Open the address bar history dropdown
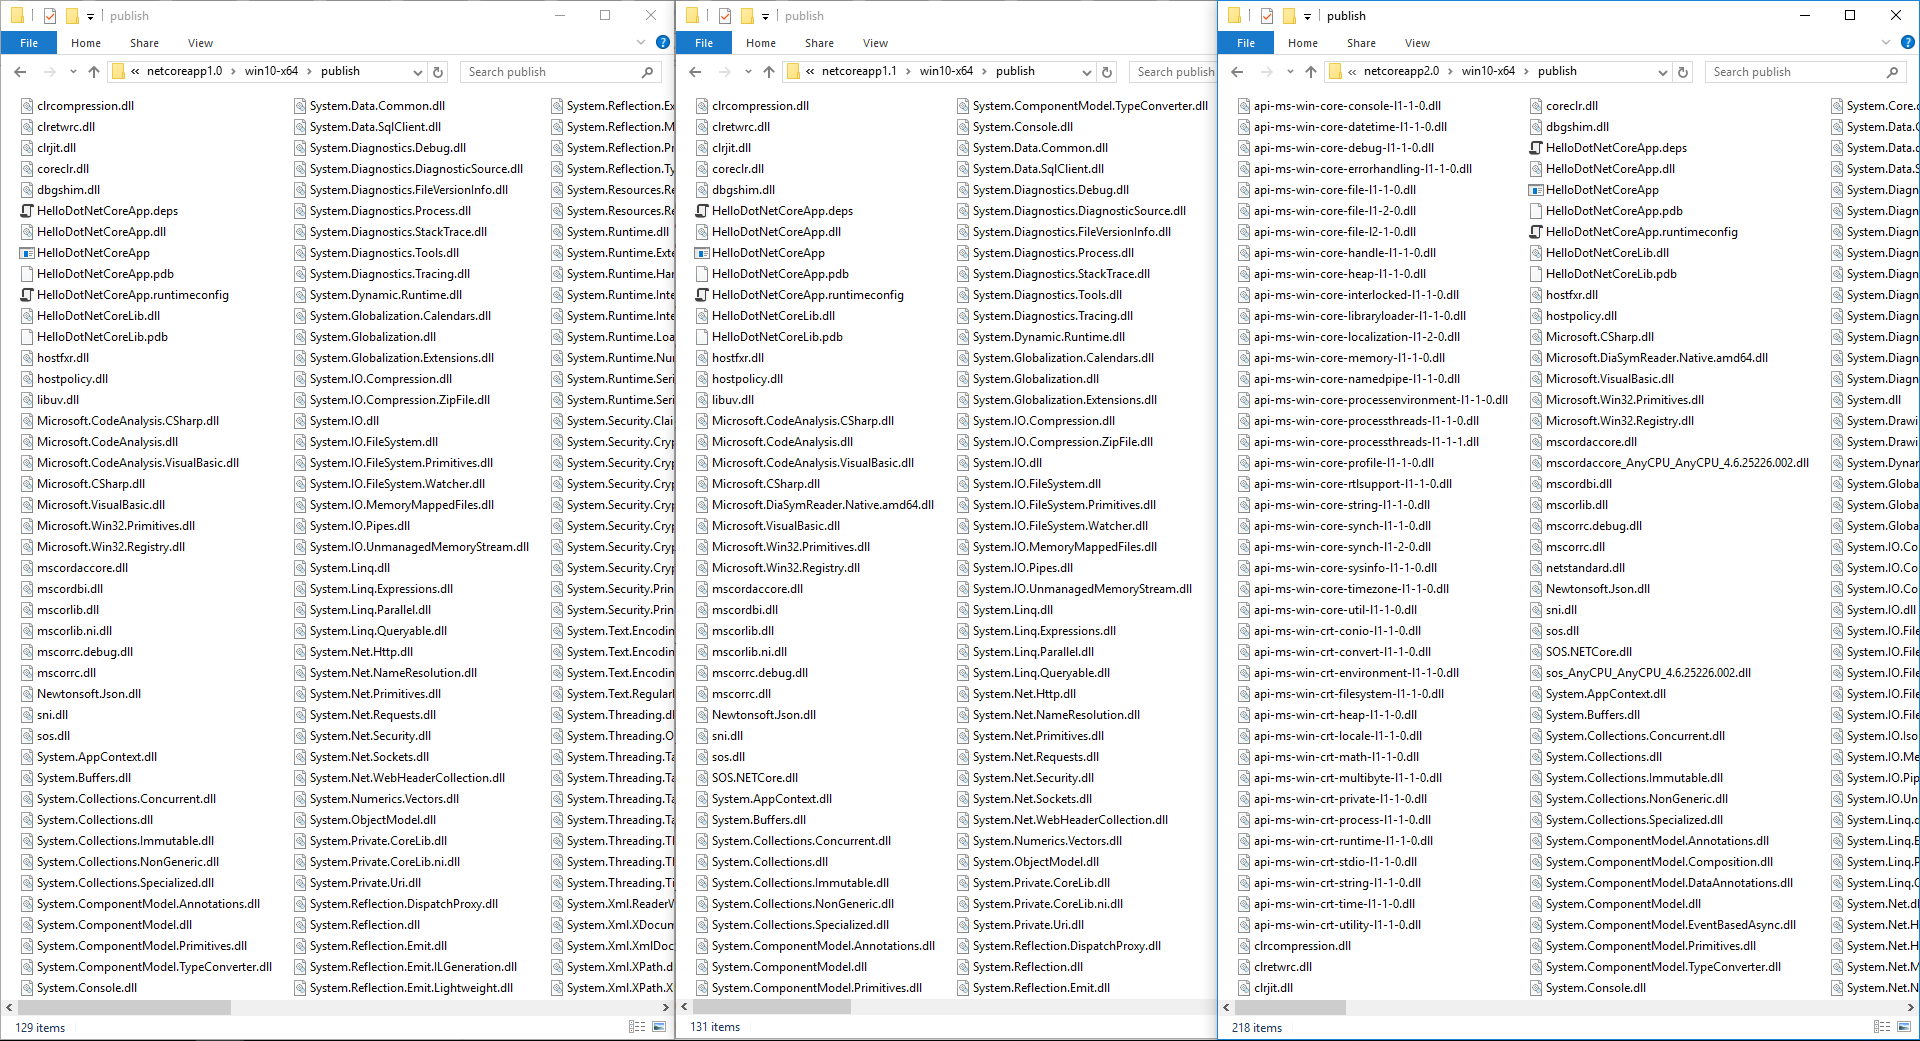1920x1041 pixels. click(418, 71)
